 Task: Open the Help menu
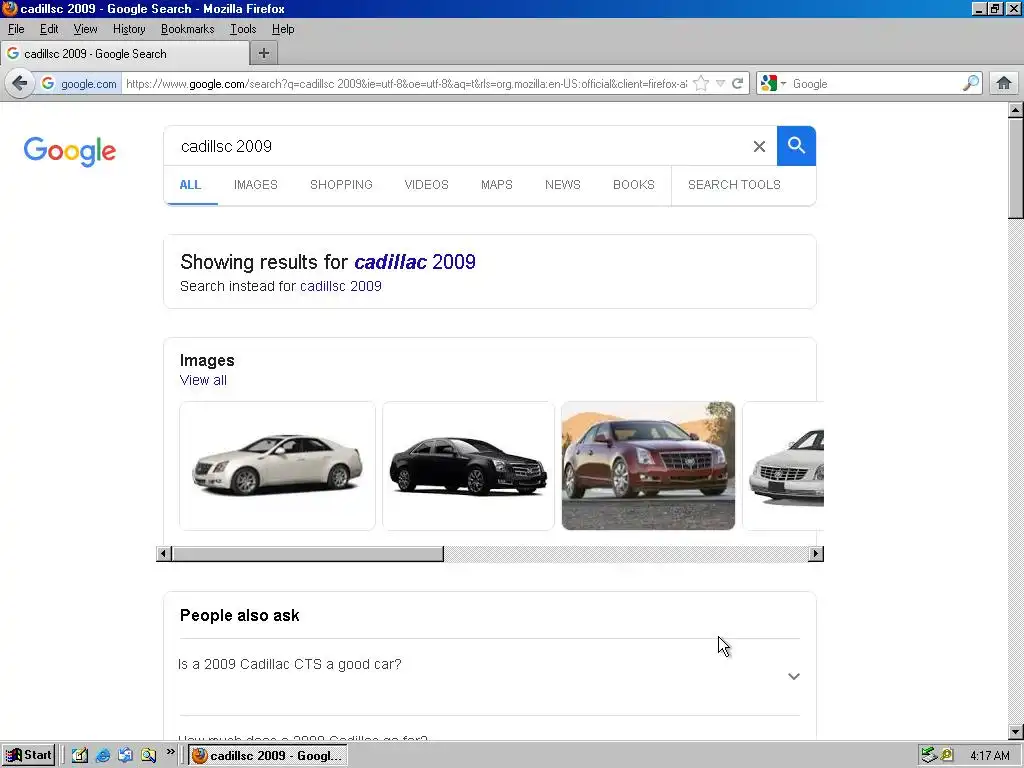pyautogui.click(x=283, y=29)
